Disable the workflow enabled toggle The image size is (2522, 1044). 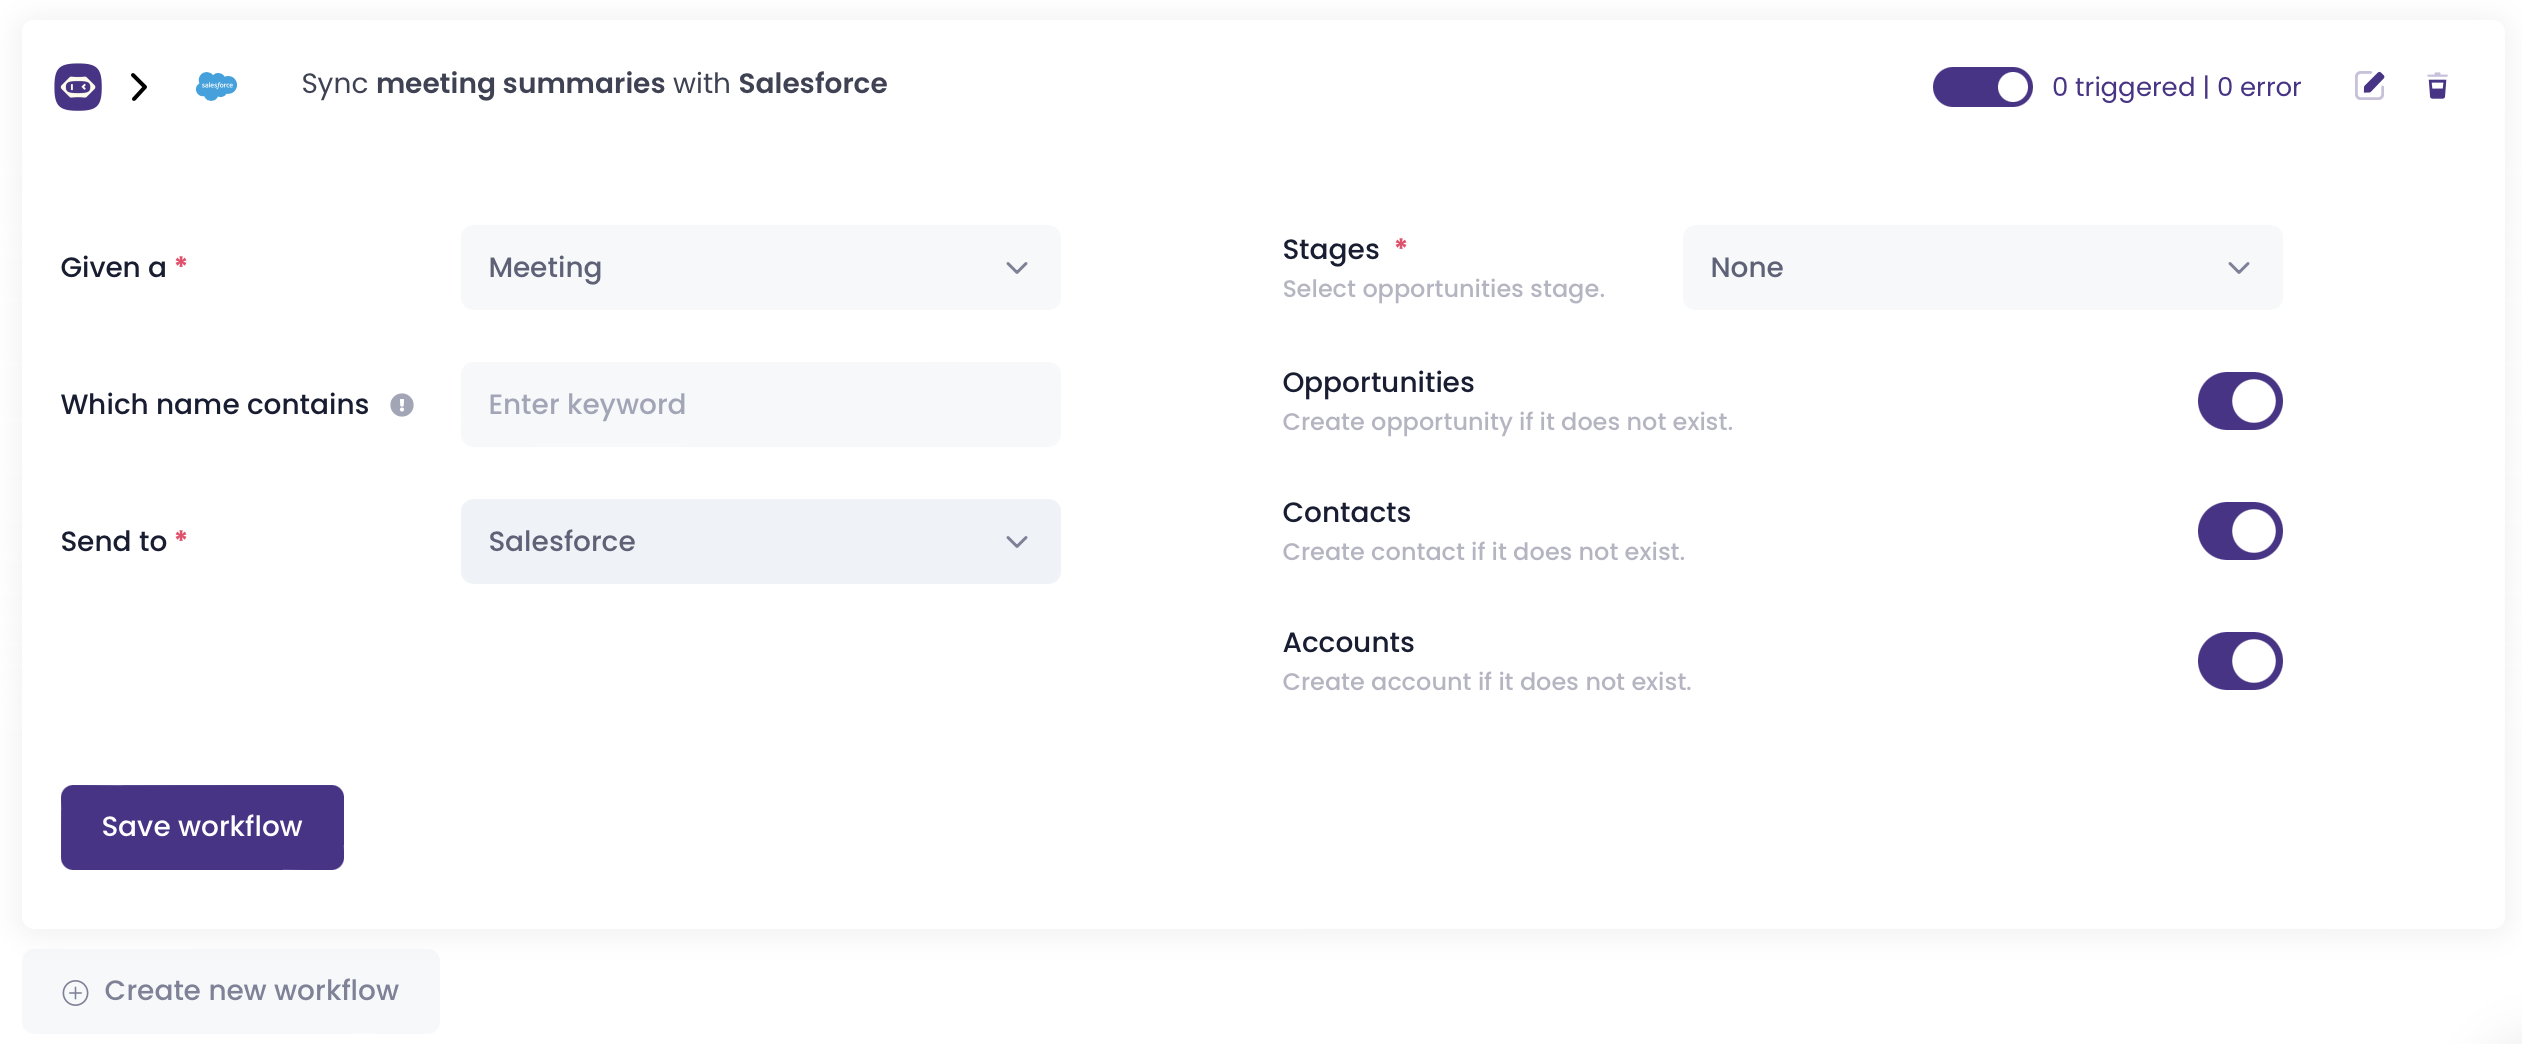(x=1982, y=87)
